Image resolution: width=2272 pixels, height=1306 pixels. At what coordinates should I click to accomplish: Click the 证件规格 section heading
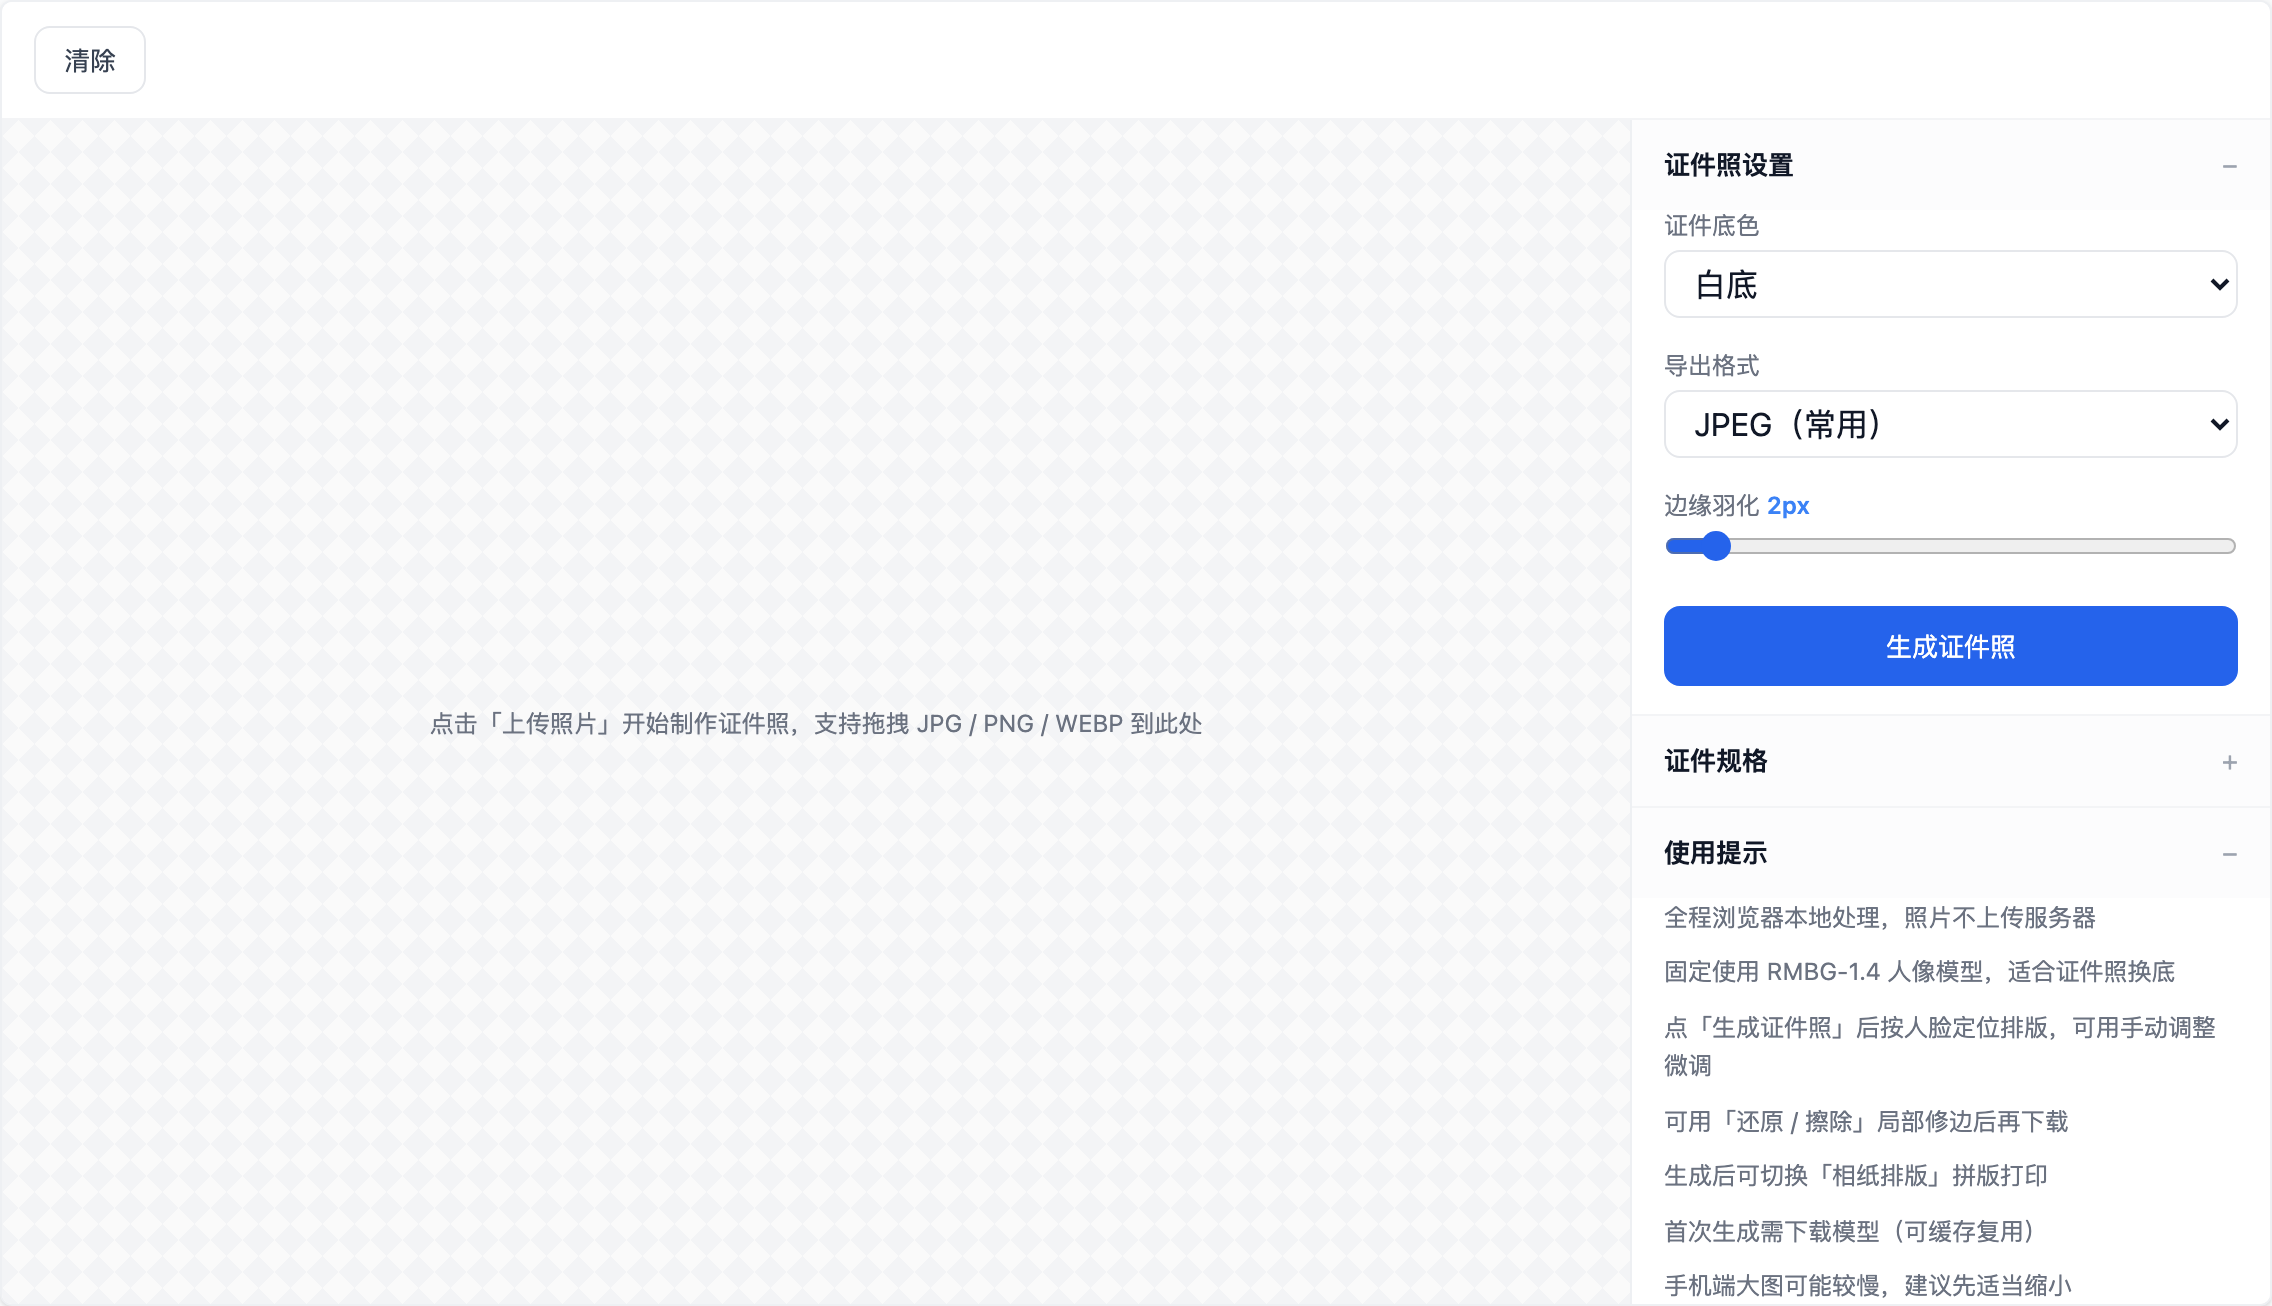pos(1715,761)
